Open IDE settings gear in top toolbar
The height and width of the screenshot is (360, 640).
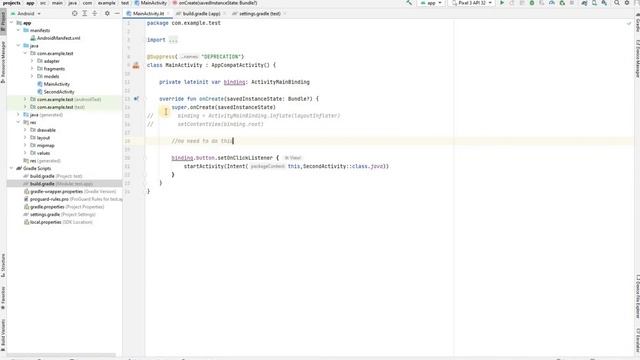(627, 3)
